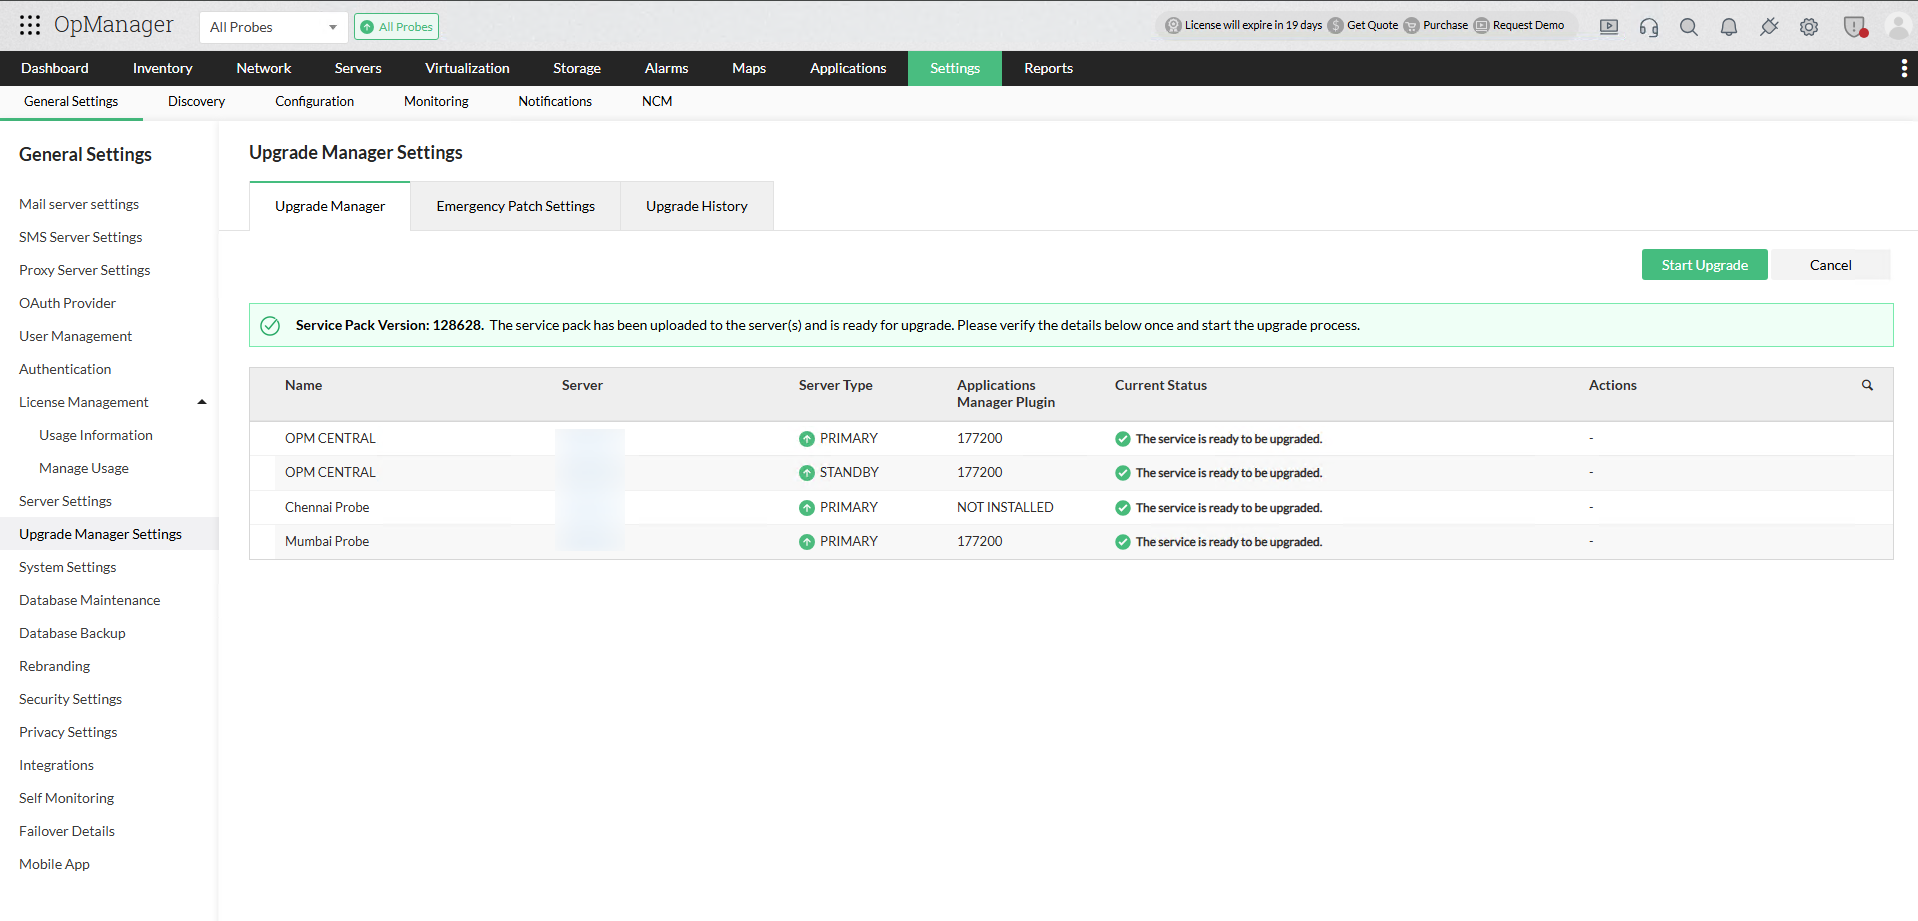The width and height of the screenshot is (1918, 921).
Task: Click the green All Probes filter button
Action: click(396, 27)
